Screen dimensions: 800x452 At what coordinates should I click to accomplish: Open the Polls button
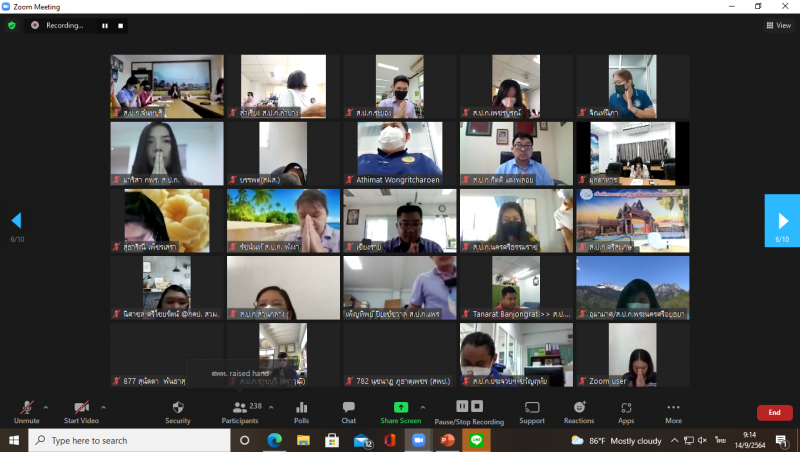(x=302, y=412)
